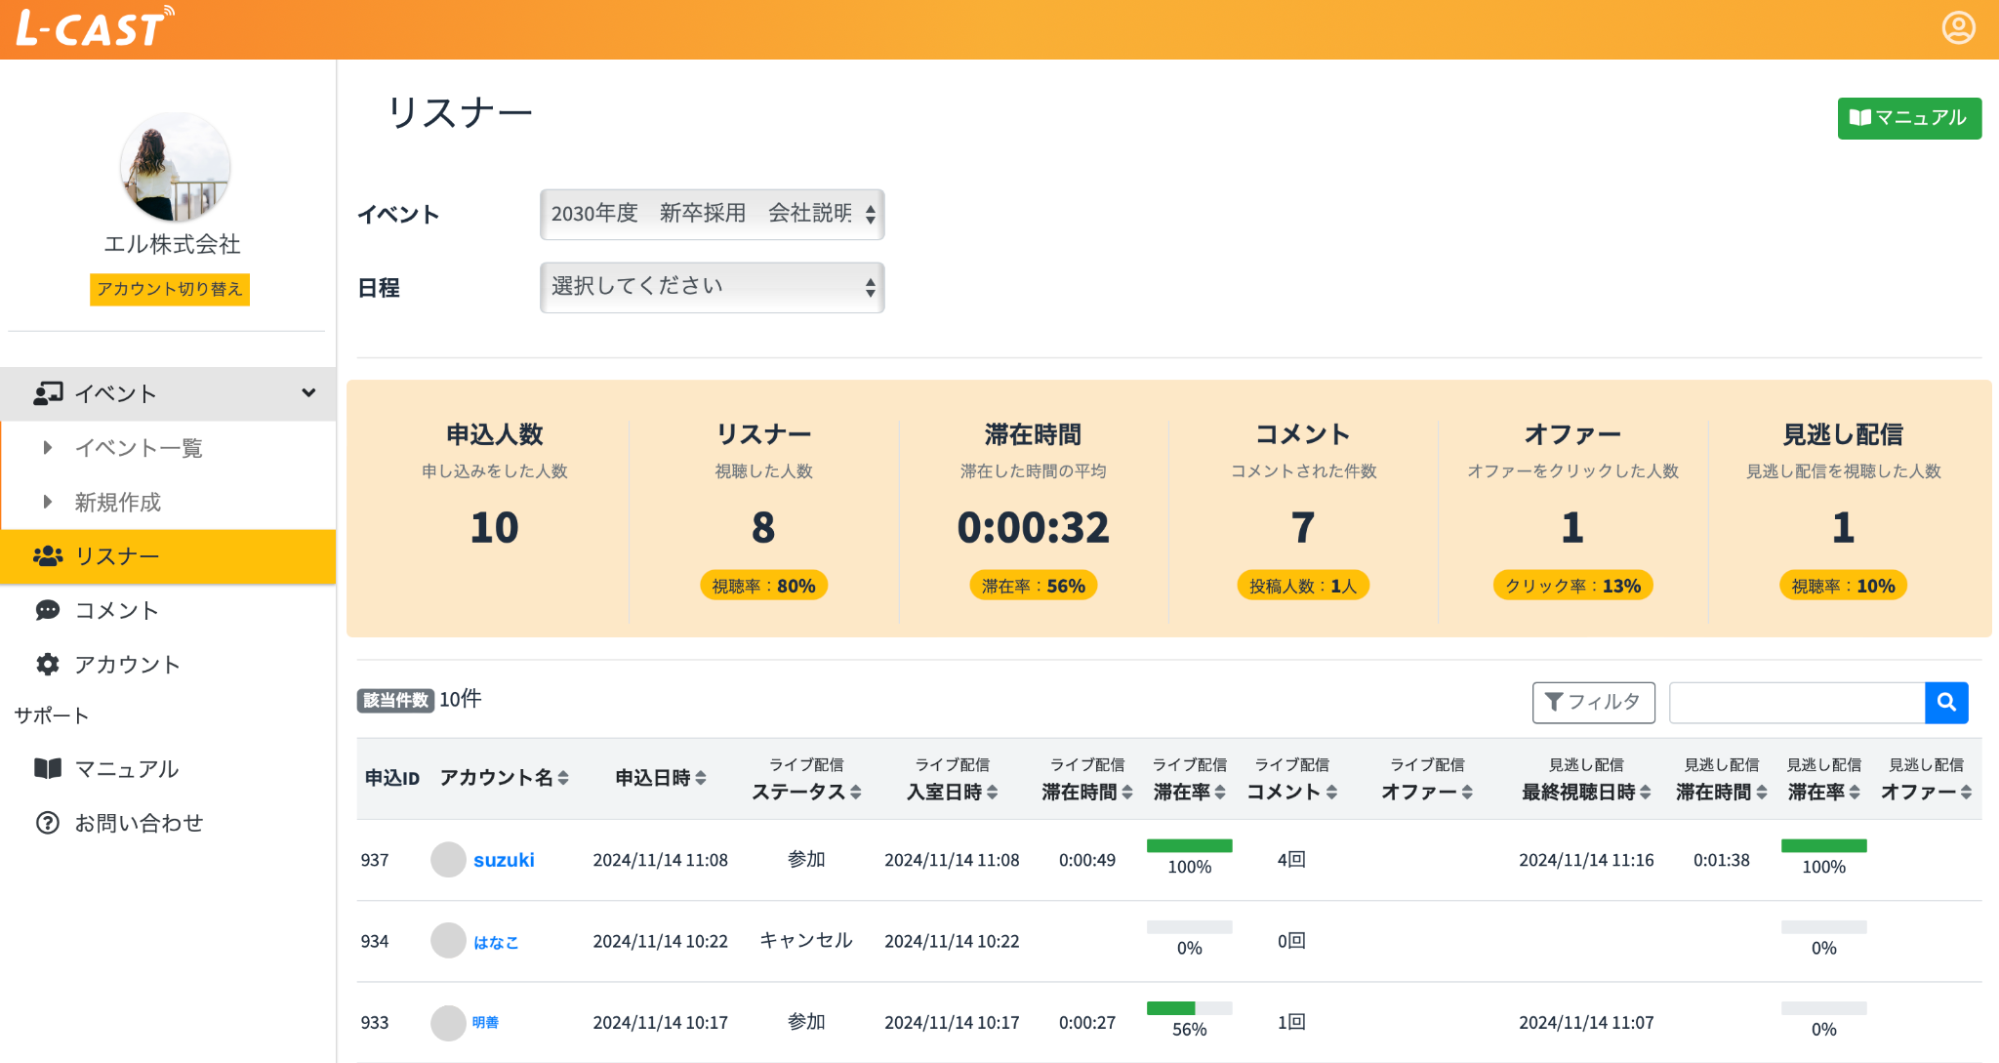This screenshot has width=1999, height=1063.
Task: Open コメント via the speech bubble icon
Action: click(x=47, y=610)
